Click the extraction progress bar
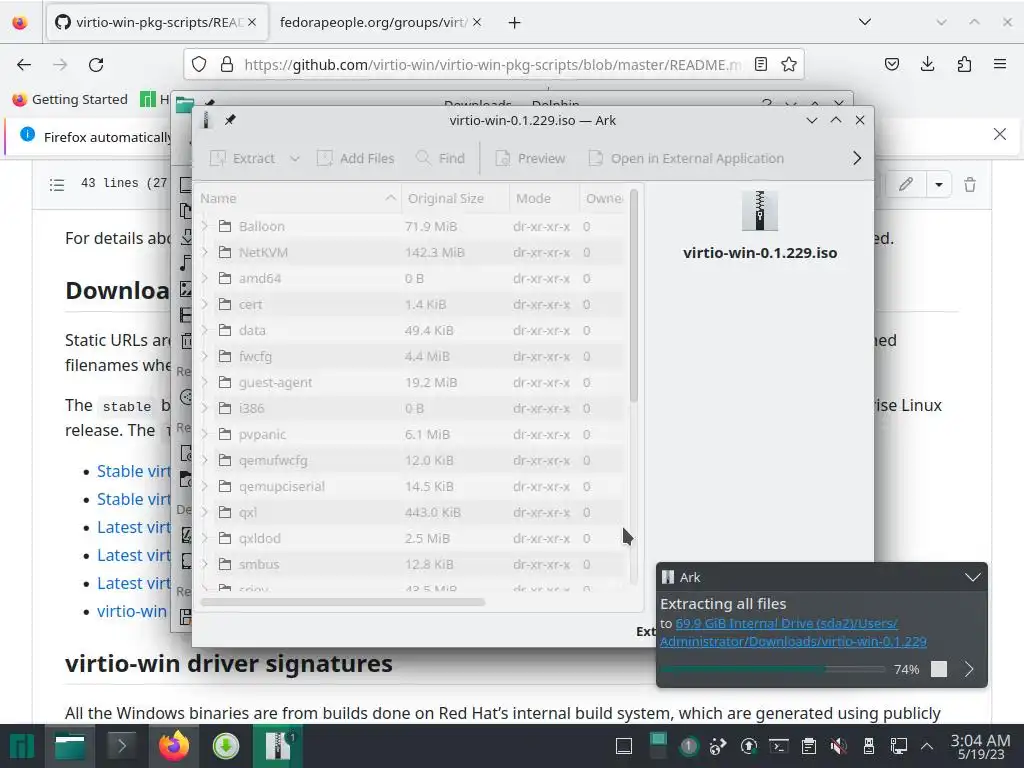This screenshot has height=768, width=1024. pyautogui.click(x=773, y=669)
